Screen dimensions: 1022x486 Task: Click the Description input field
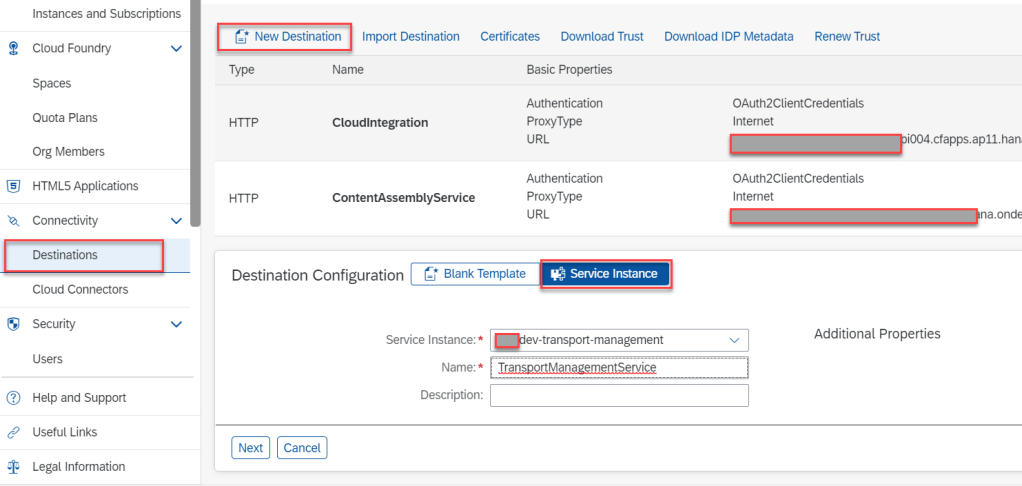point(618,396)
